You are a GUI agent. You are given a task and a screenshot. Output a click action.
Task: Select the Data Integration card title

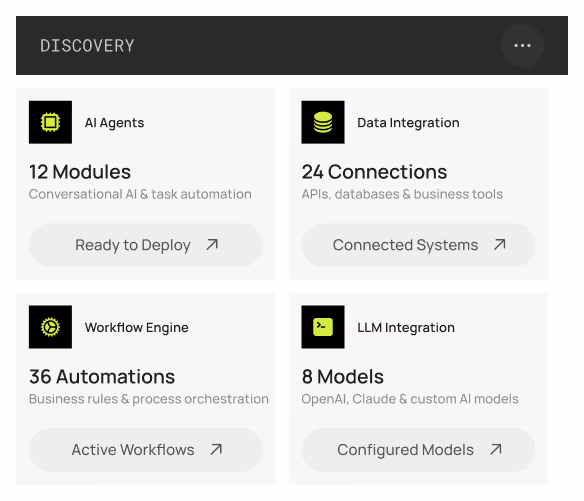[x=408, y=123]
